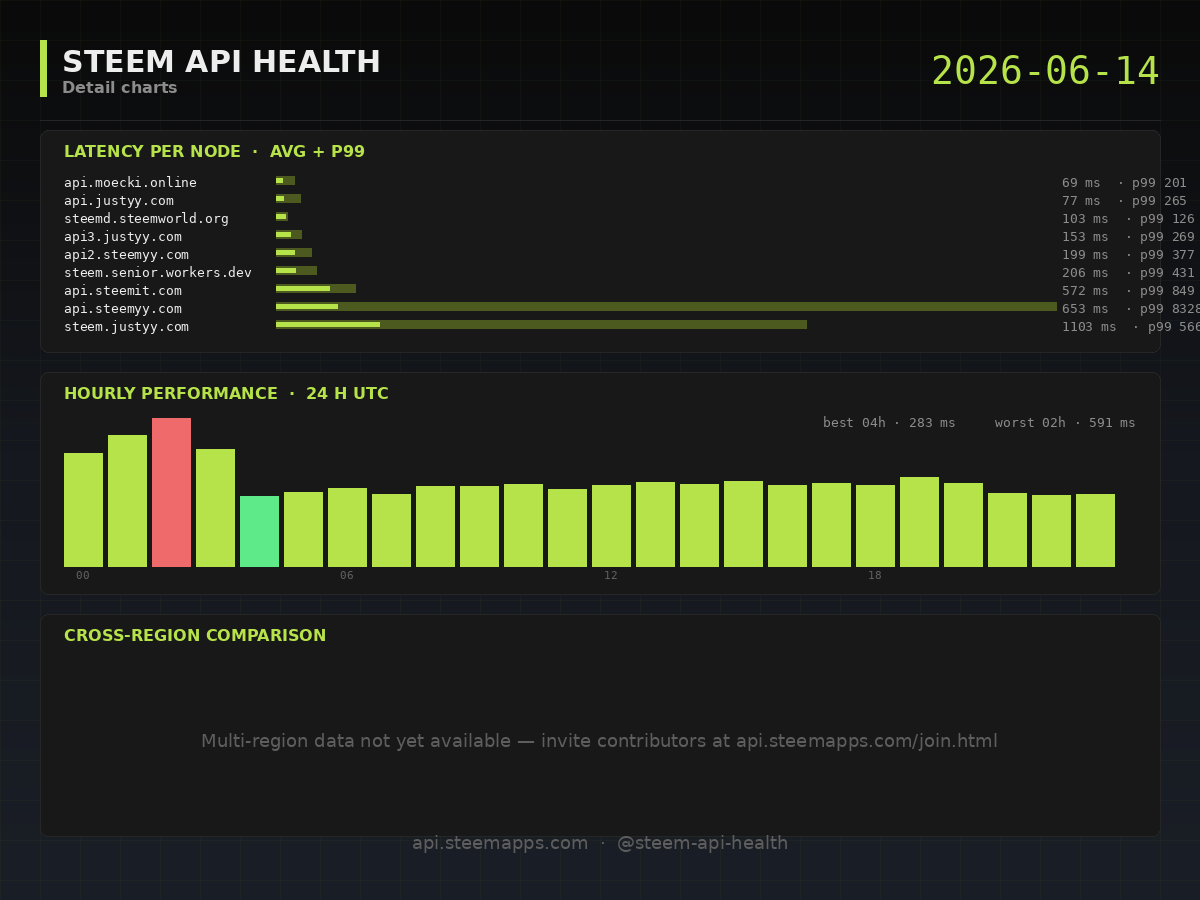
Task: Select the api.justyy.com node label
Action: pyautogui.click(x=119, y=200)
